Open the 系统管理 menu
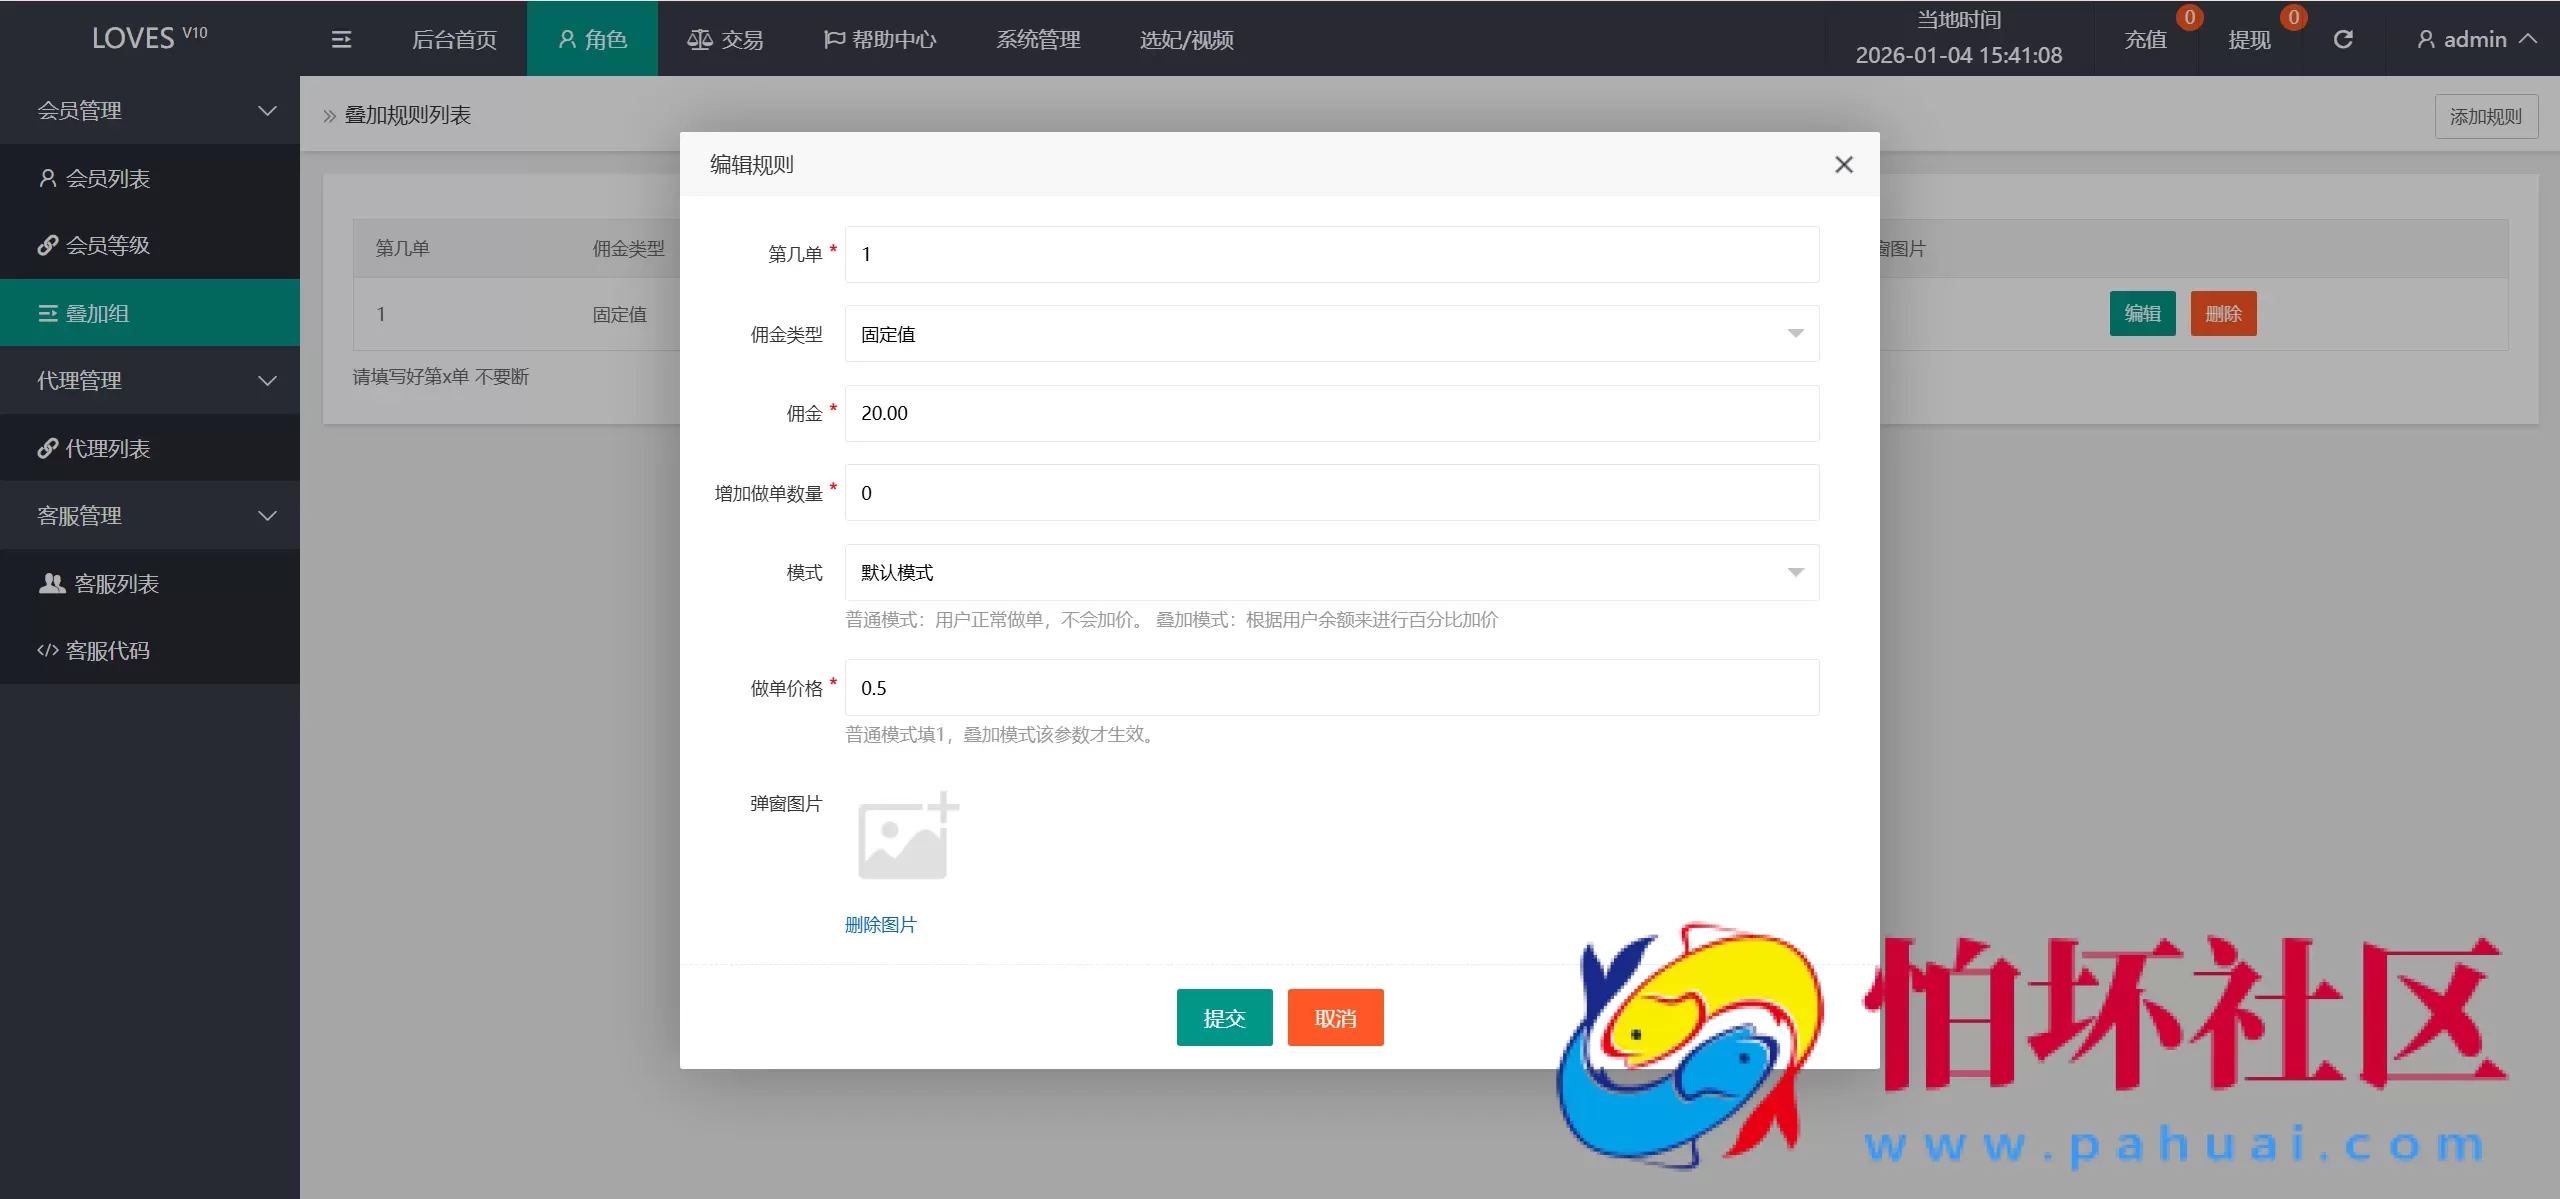This screenshot has width=2560, height=1199. point(1037,38)
